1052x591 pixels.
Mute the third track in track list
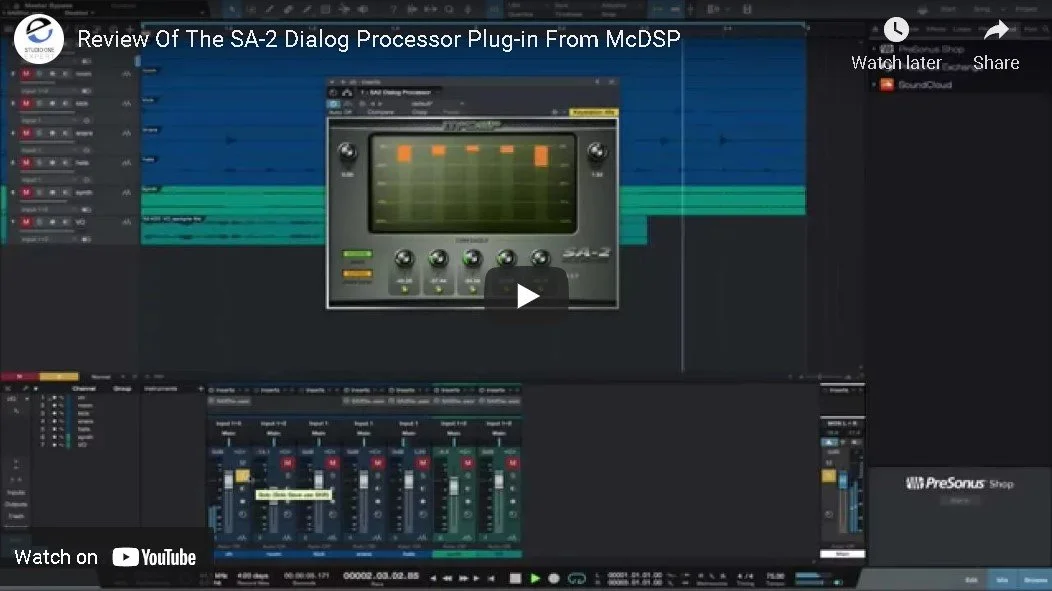26,133
